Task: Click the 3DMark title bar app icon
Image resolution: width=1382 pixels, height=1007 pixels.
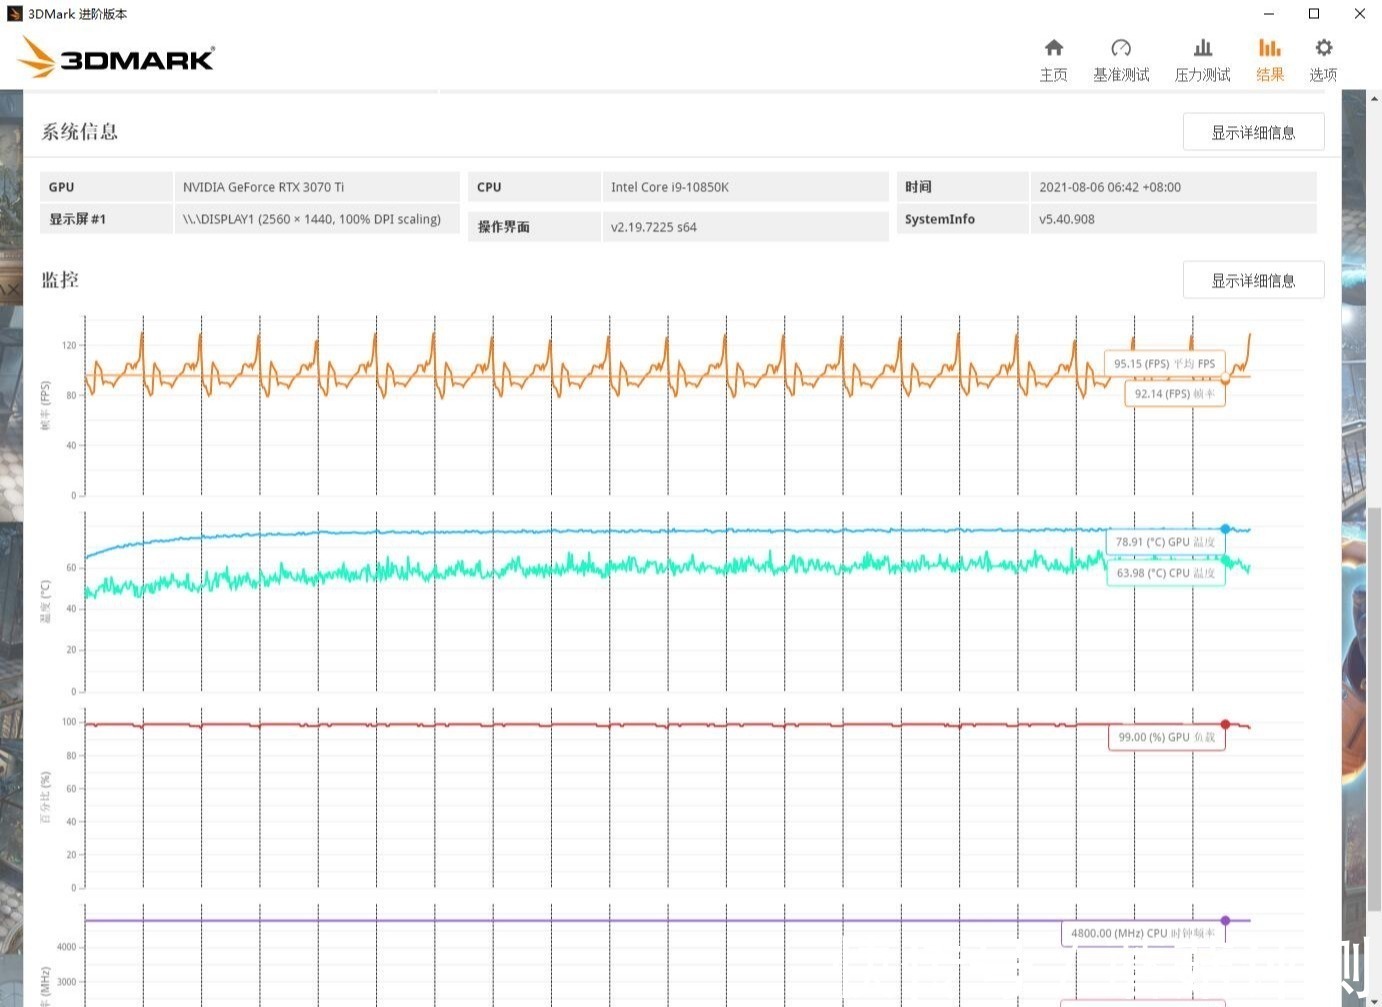Action: point(14,14)
